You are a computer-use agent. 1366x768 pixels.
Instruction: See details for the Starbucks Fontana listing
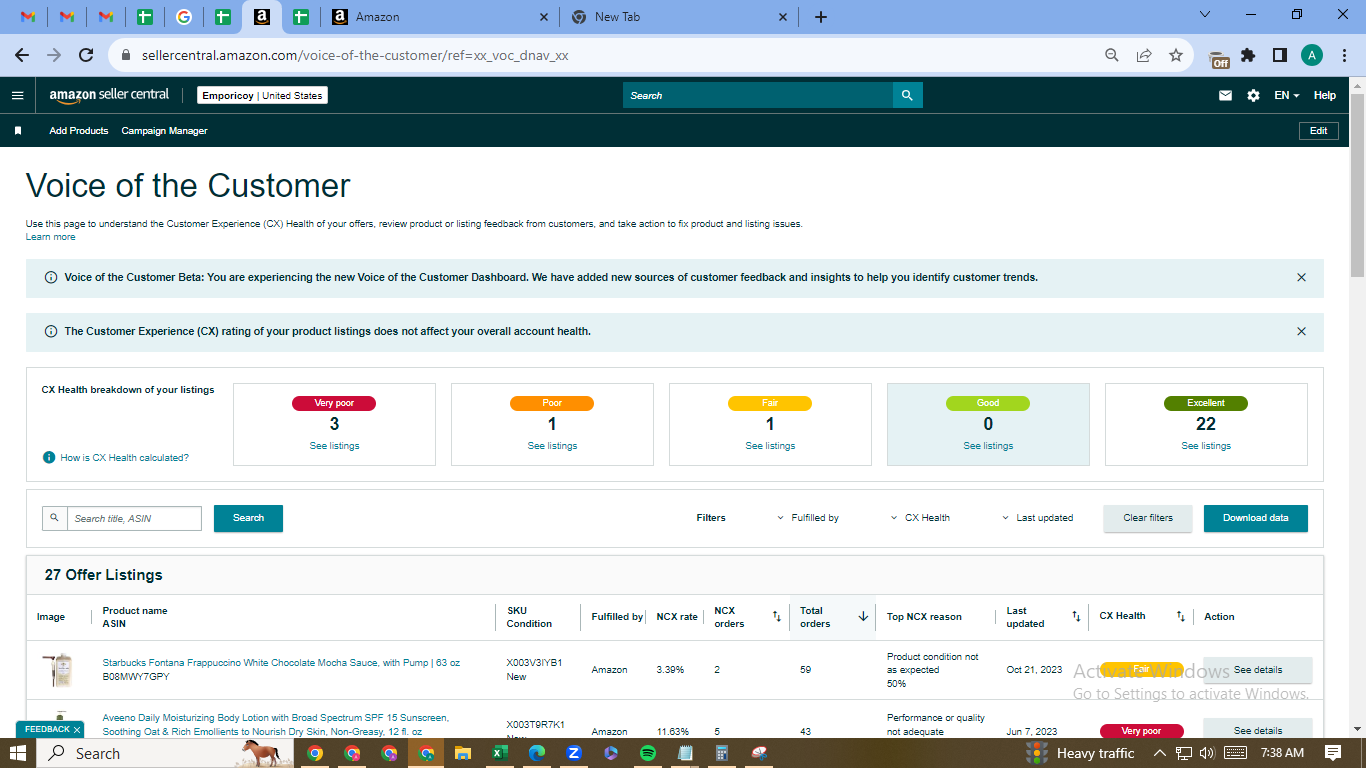coord(1258,670)
